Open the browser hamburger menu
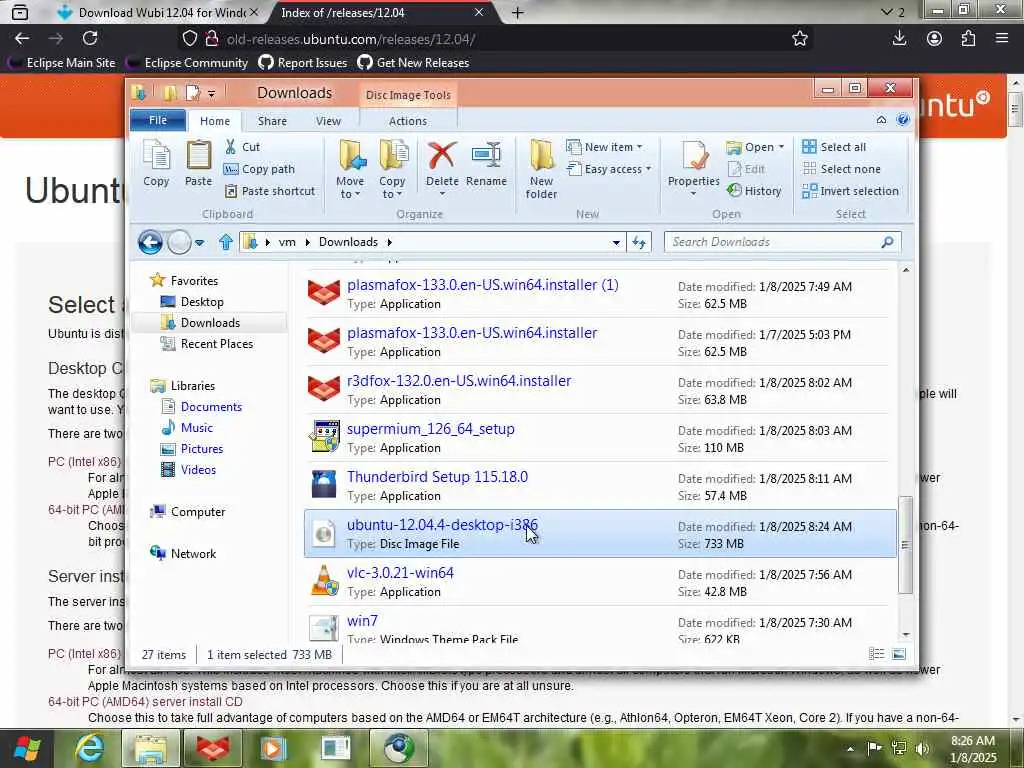The height and width of the screenshot is (768, 1024). click(x=1002, y=39)
